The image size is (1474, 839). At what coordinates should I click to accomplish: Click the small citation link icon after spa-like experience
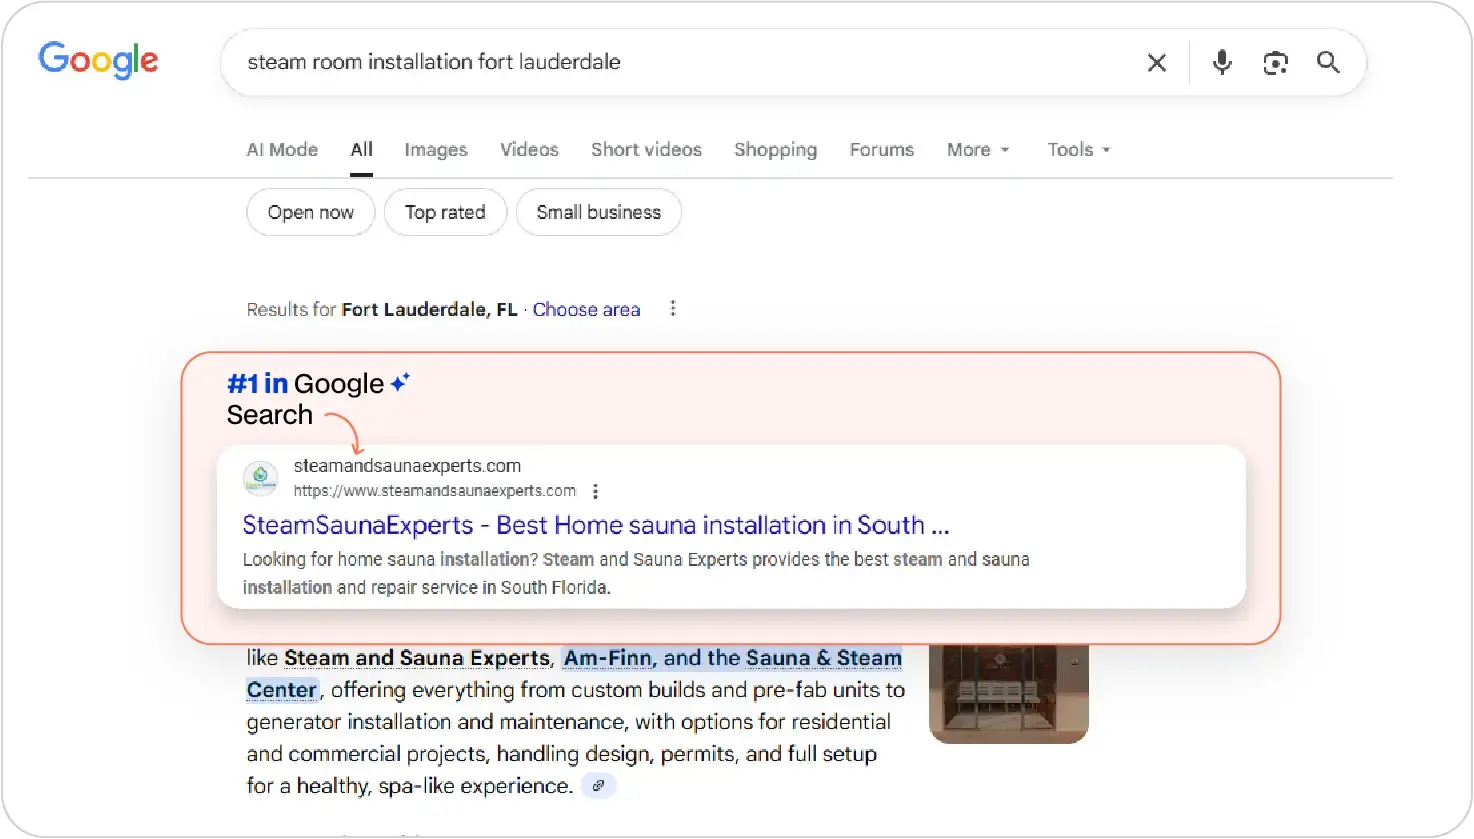(x=598, y=786)
